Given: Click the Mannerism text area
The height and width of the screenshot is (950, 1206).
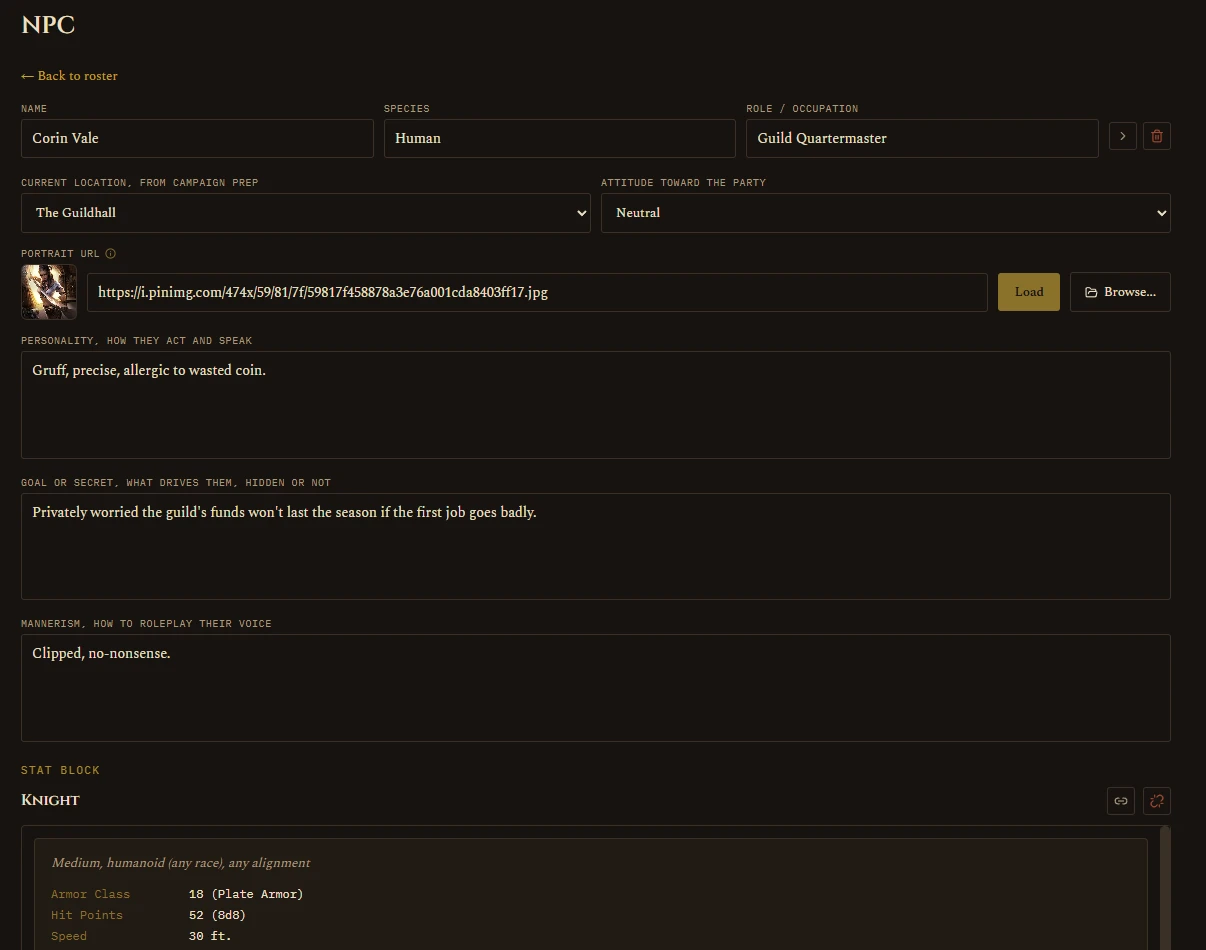Looking at the screenshot, I should point(596,688).
